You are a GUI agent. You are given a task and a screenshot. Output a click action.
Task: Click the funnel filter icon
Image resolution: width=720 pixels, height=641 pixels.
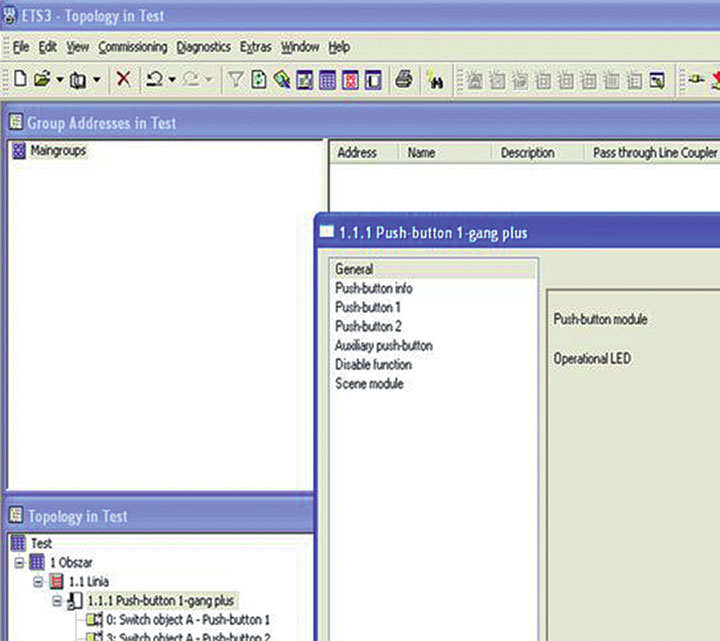(x=236, y=80)
